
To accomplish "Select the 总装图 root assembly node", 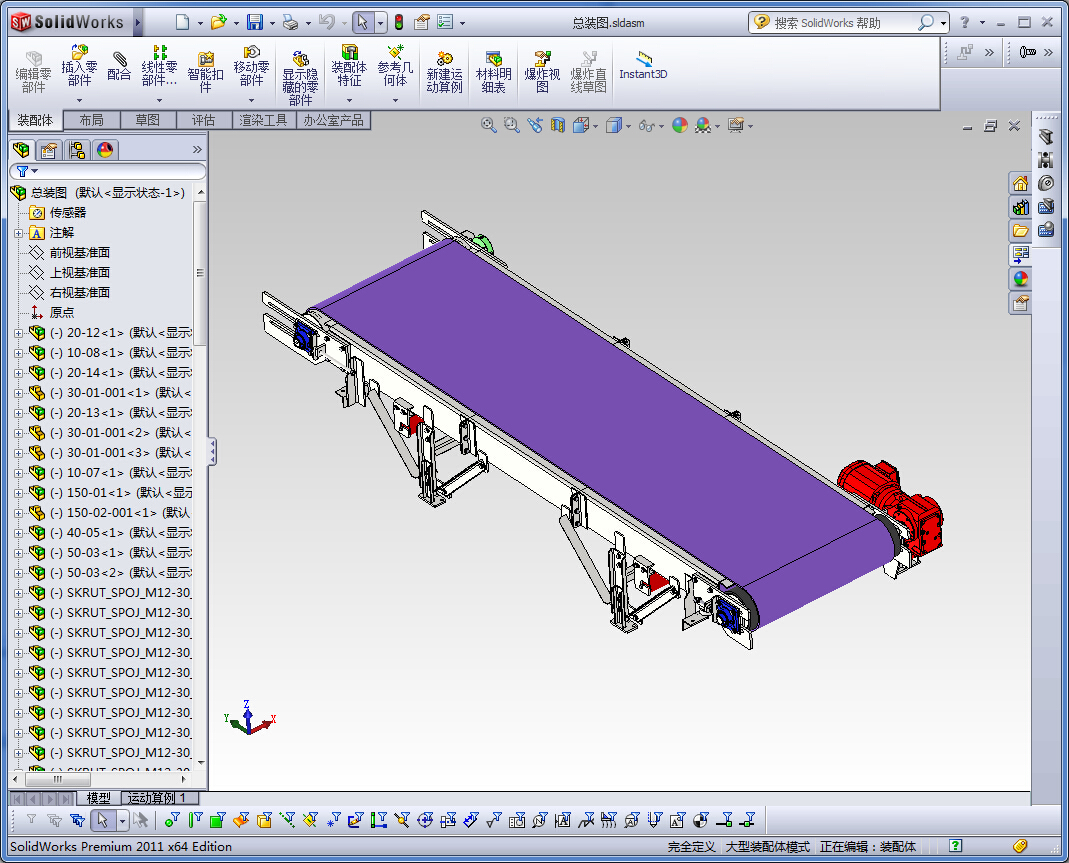I will [98, 193].
